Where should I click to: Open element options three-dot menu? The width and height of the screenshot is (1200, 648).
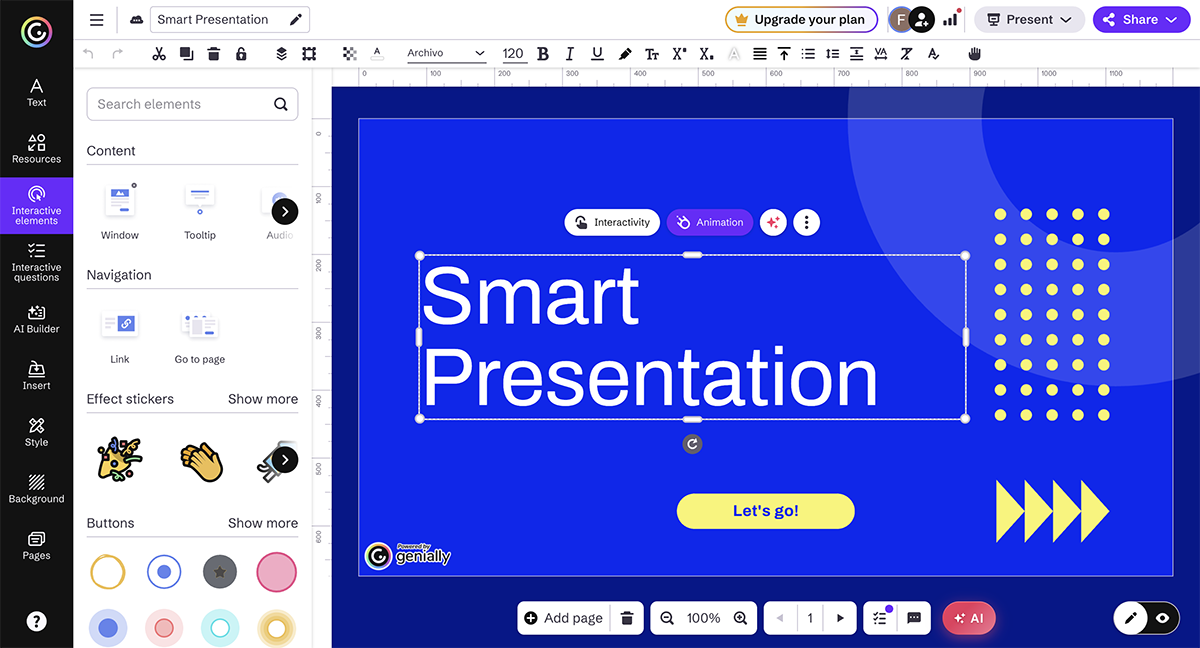click(x=807, y=222)
